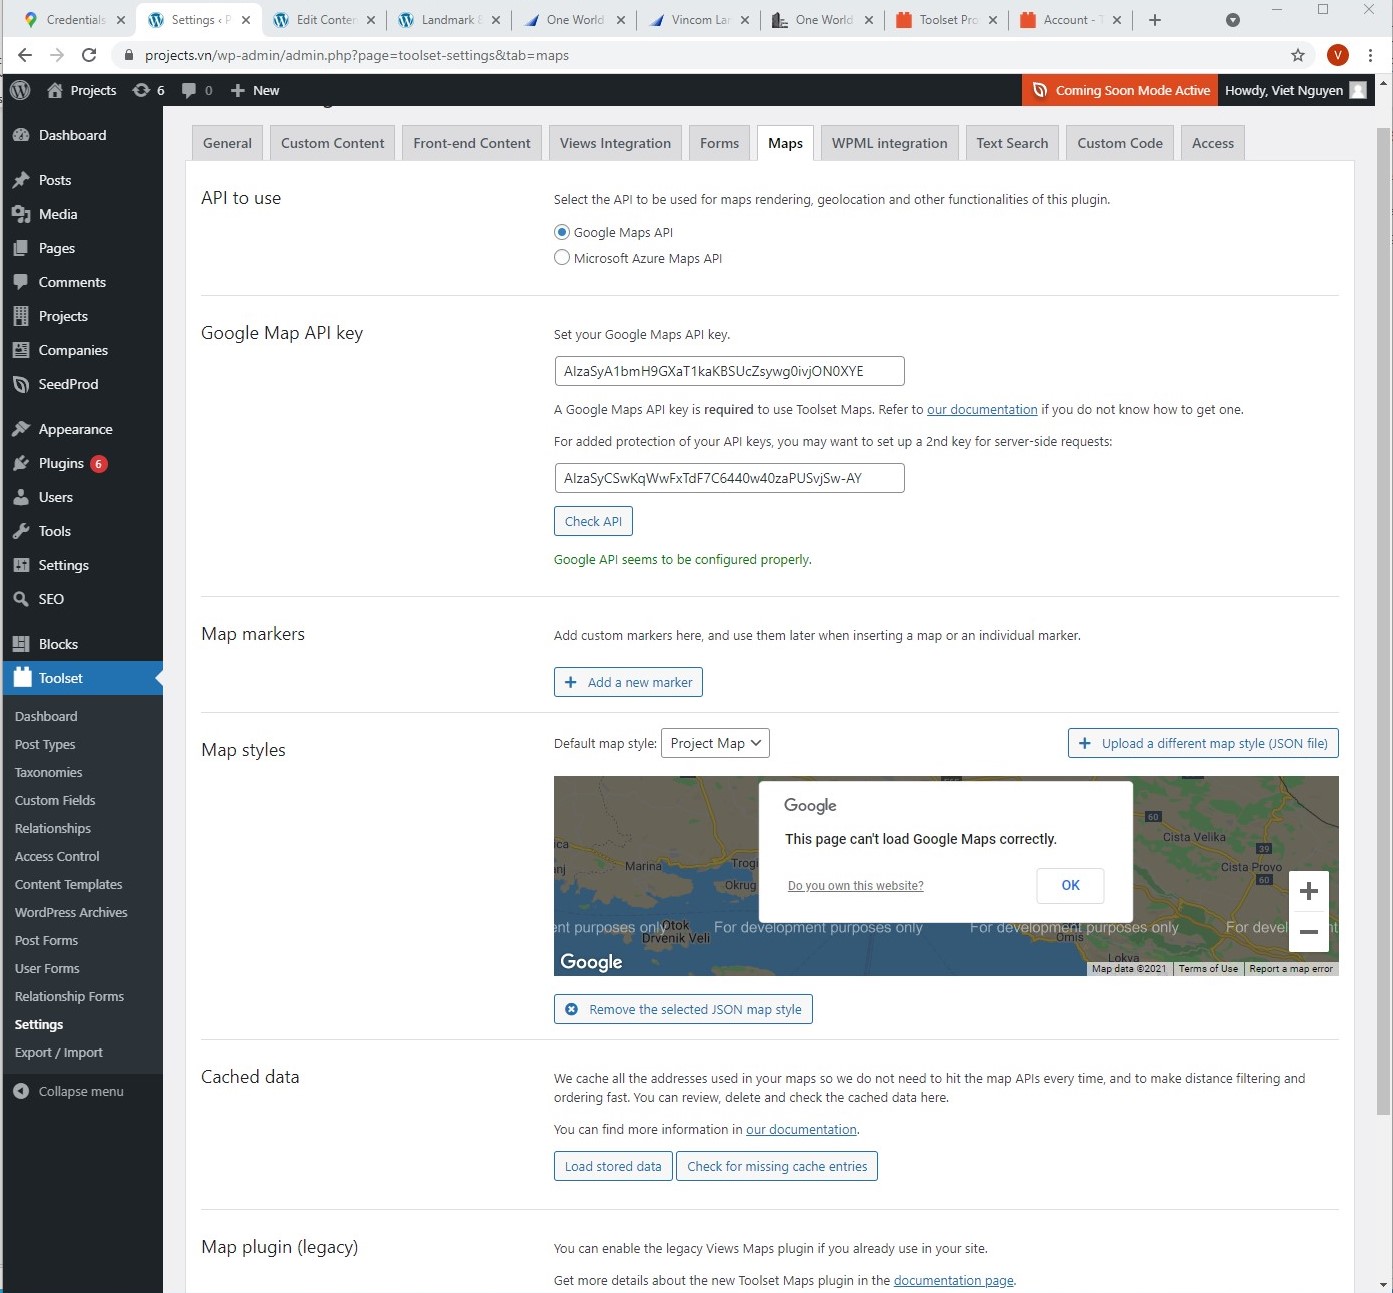
Task: Click the New plus icon in admin bar
Action: click(x=238, y=90)
